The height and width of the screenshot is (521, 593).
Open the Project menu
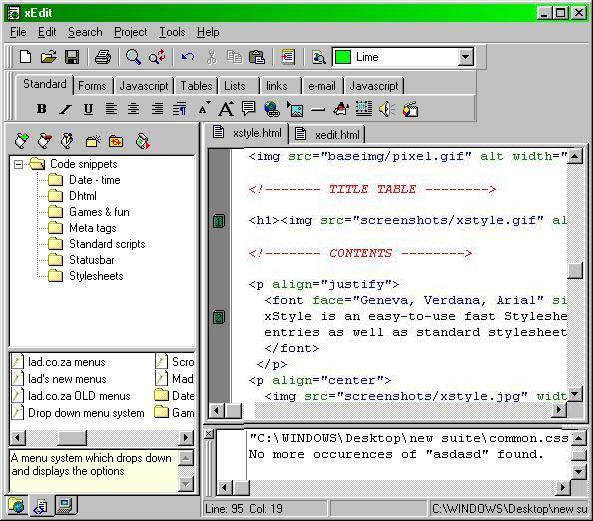130,32
